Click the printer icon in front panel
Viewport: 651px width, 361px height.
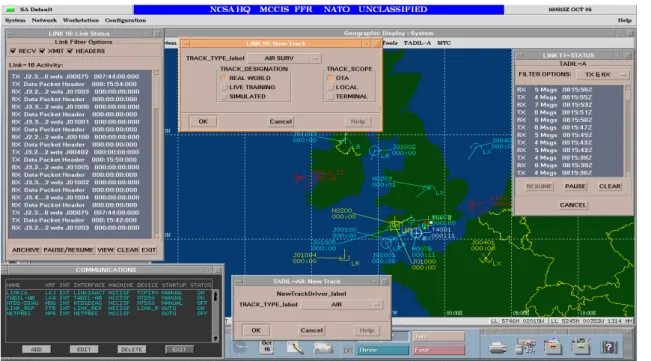point(497,348)
